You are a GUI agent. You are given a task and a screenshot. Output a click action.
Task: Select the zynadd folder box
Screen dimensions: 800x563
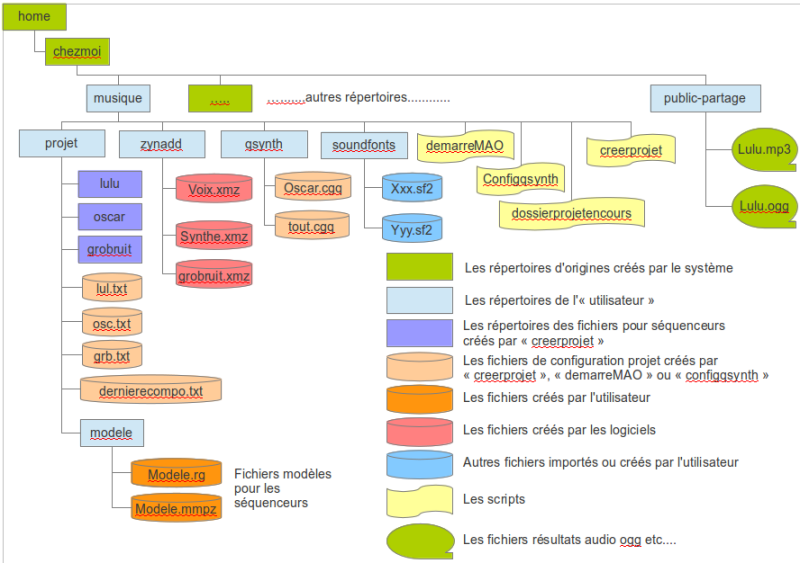(x=162, y=144)
